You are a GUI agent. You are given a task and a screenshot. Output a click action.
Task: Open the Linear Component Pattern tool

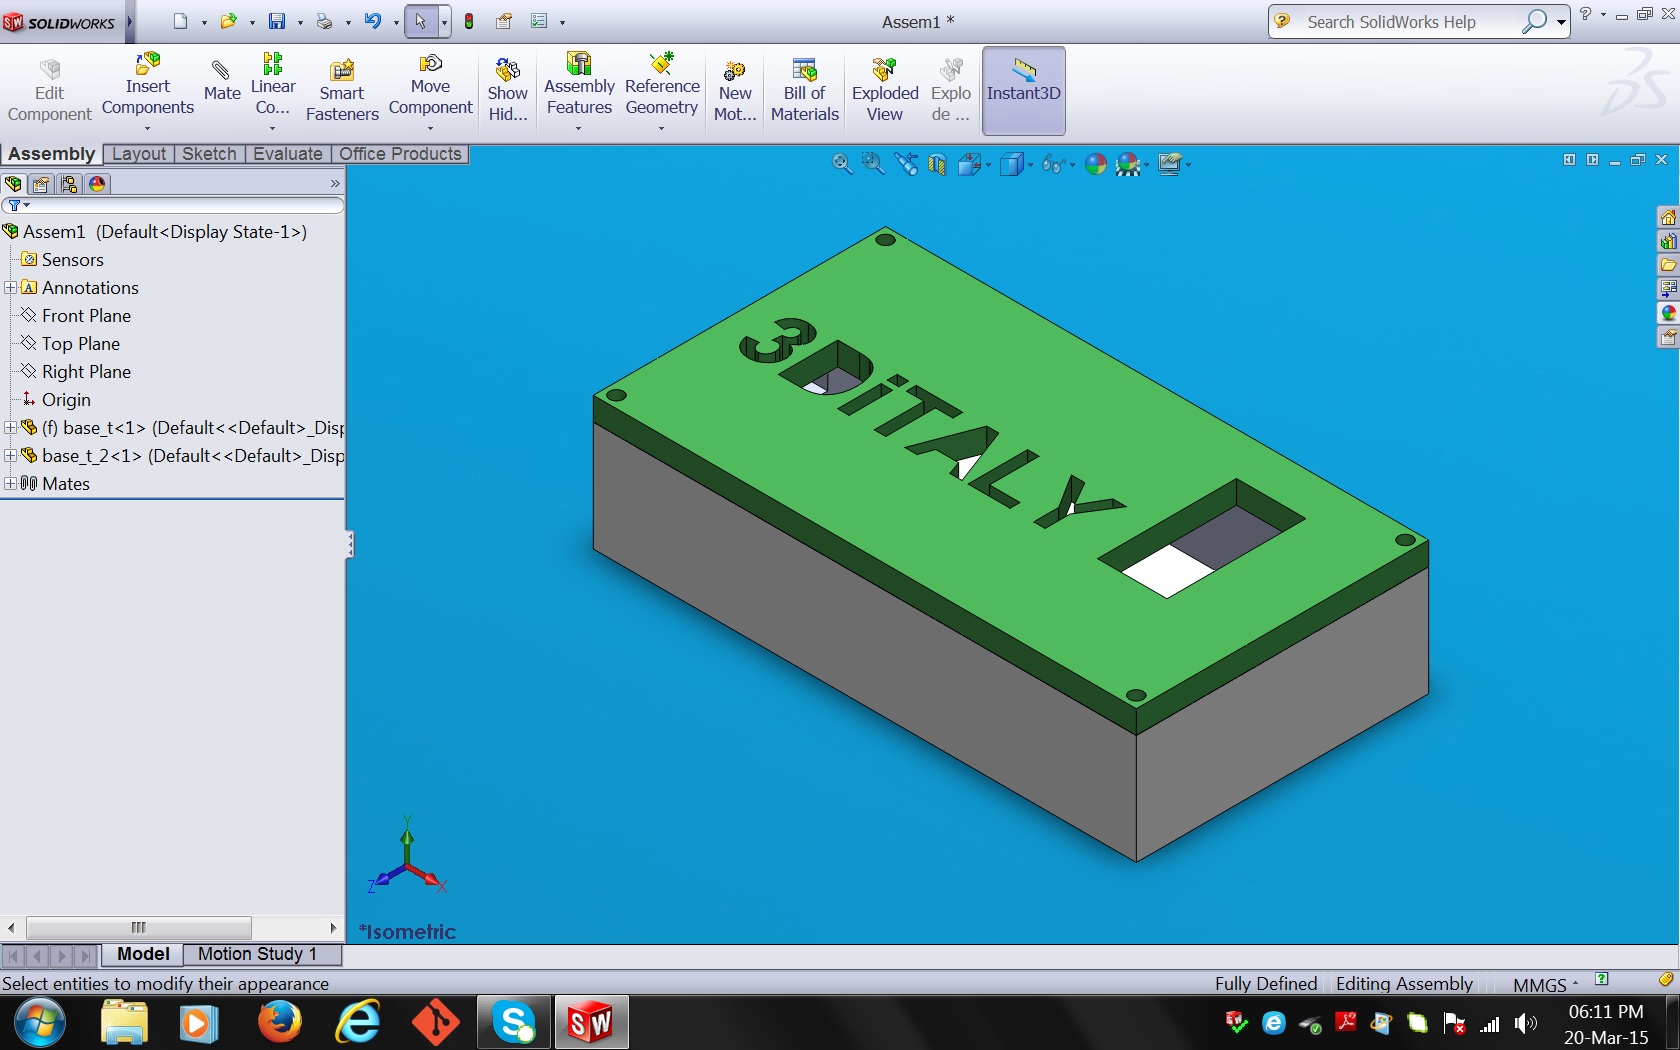pyautogui.click(x=273, y=91)
